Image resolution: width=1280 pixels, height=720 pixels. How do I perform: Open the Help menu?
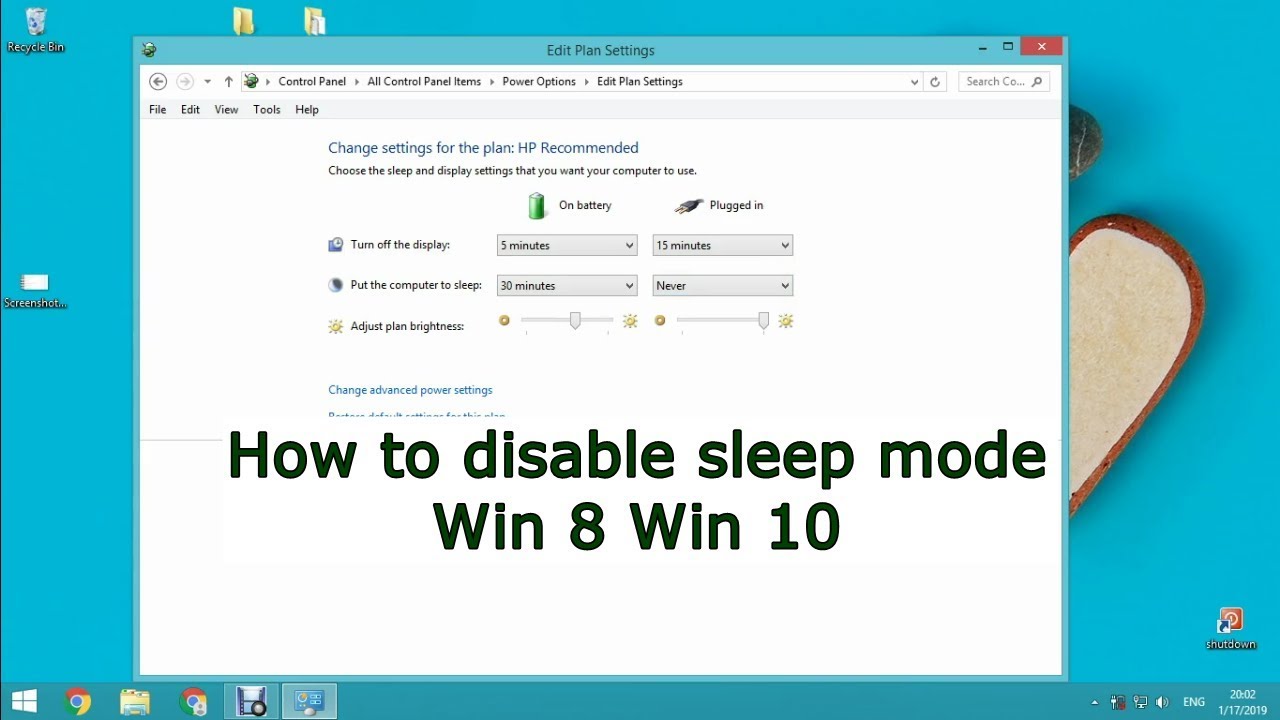[307, 110]
